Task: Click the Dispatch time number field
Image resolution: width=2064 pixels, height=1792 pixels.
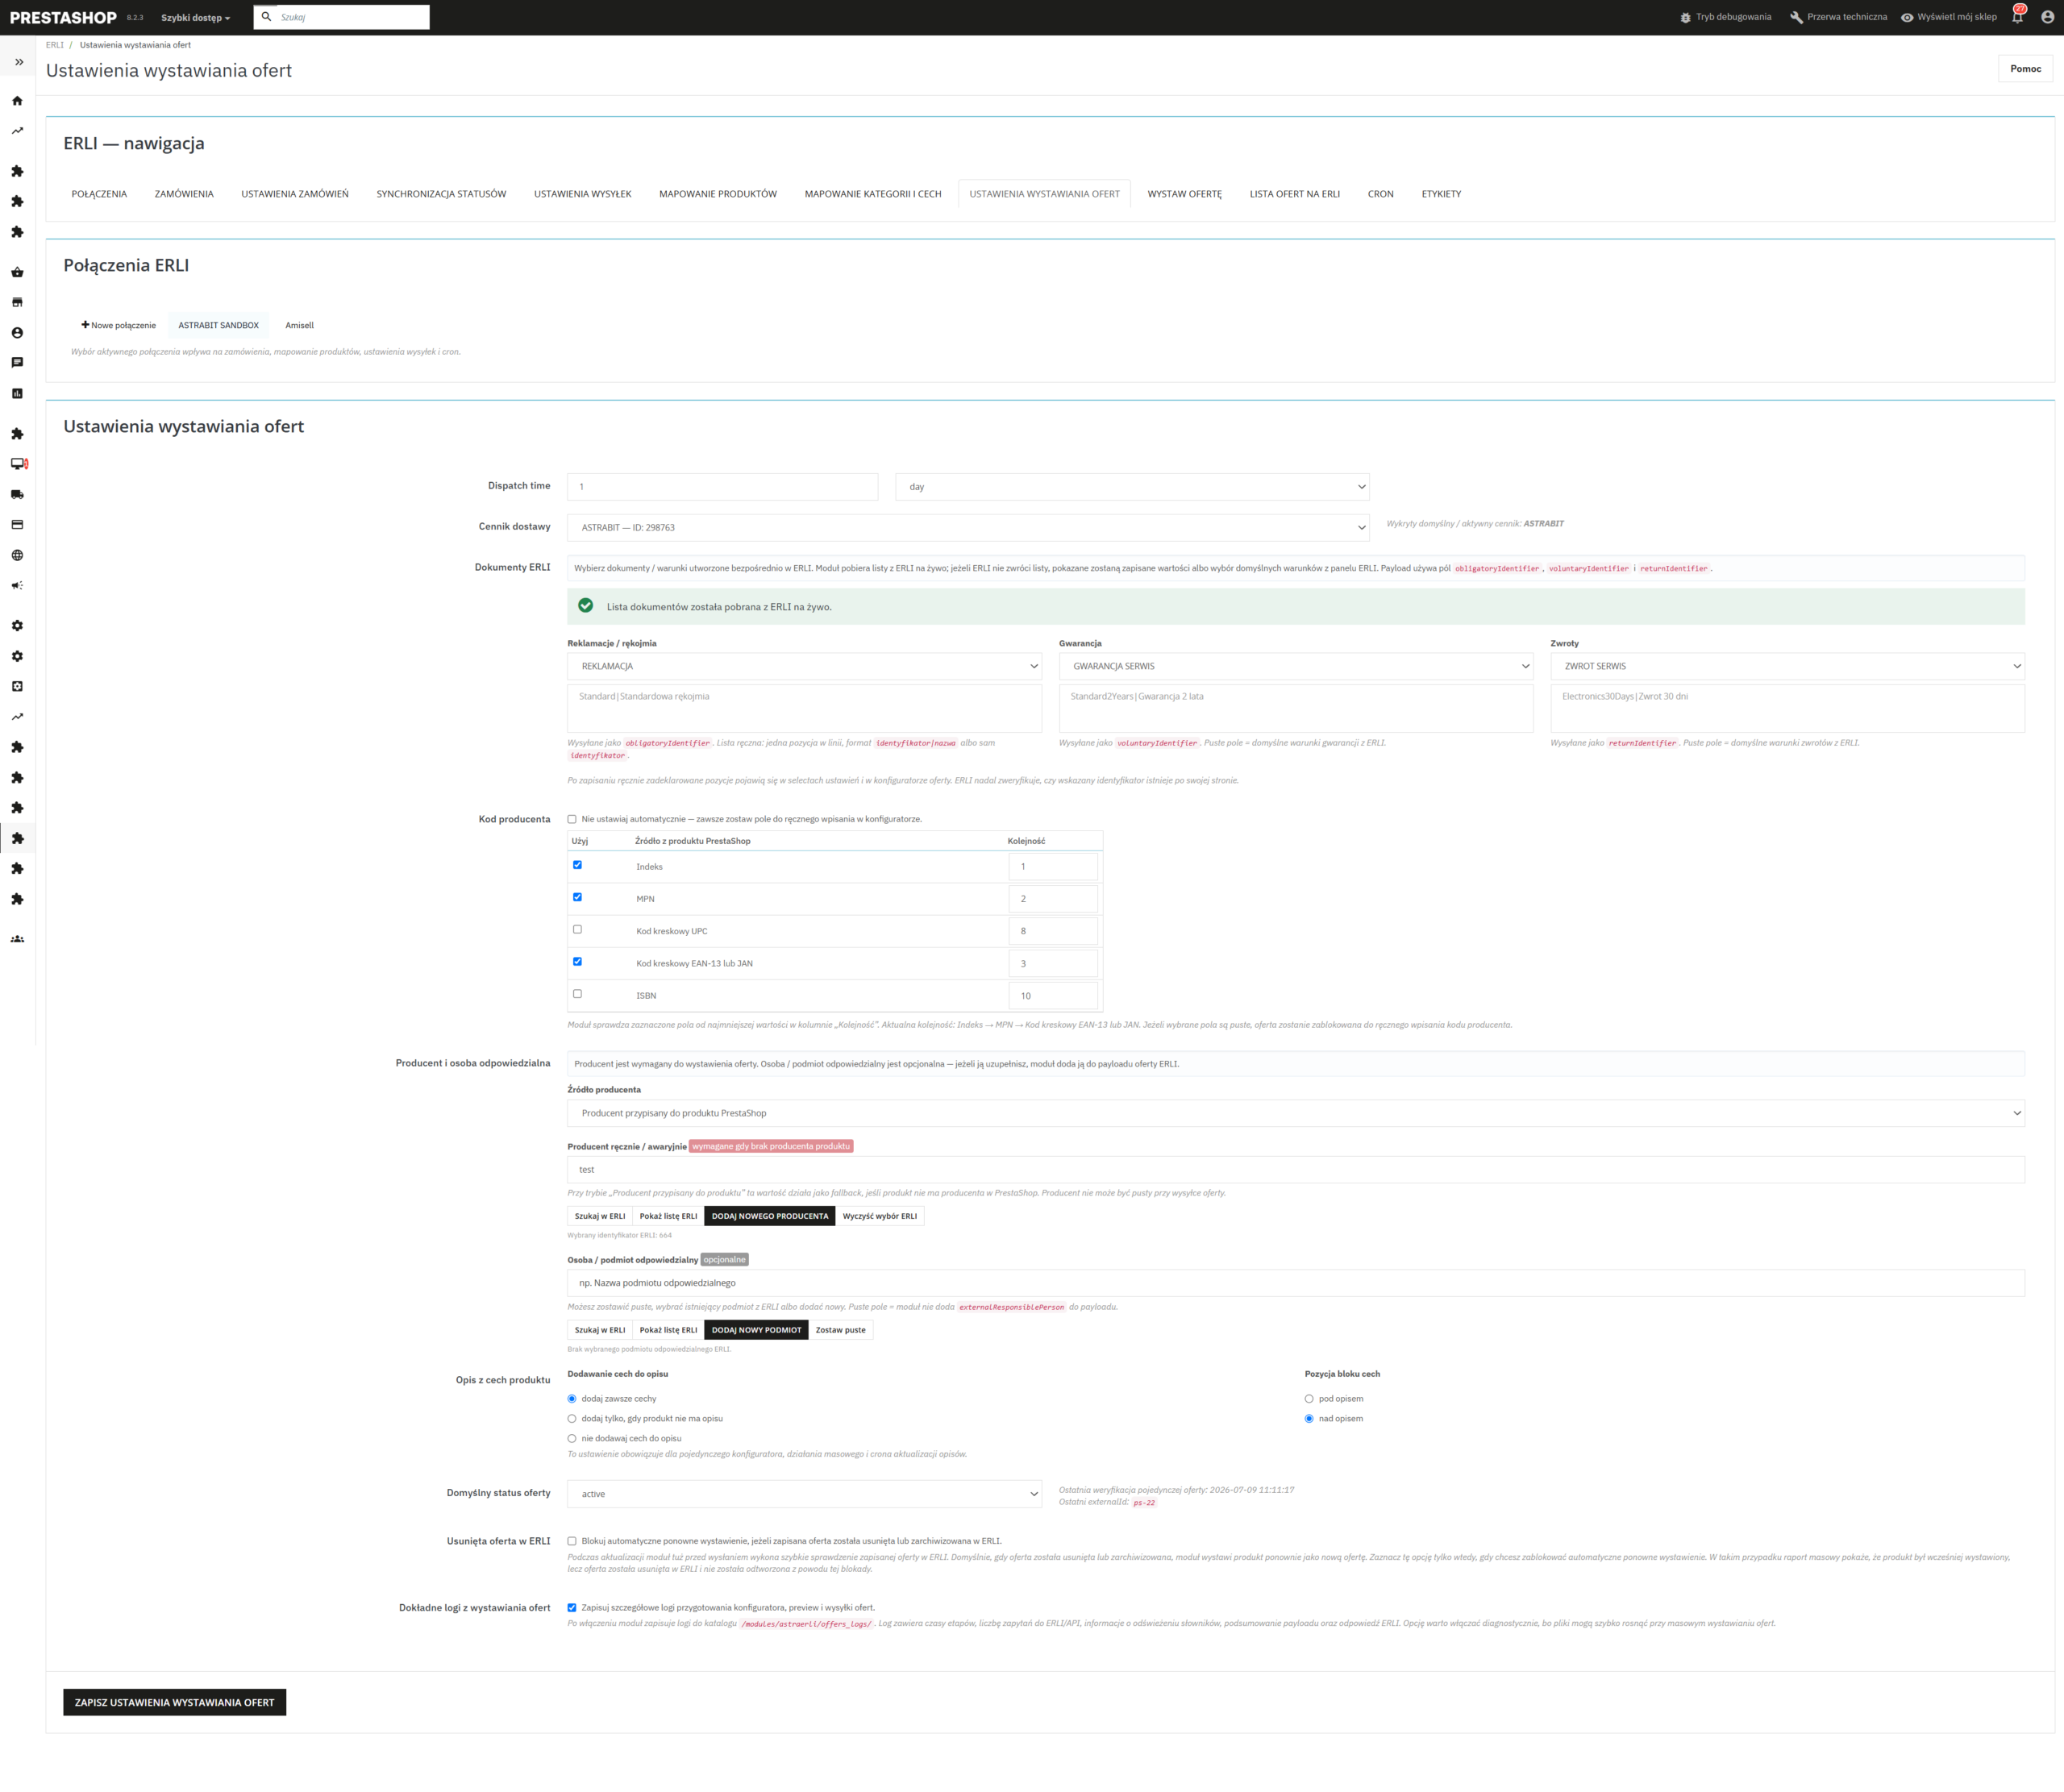Action: click(x=722, y=487)
